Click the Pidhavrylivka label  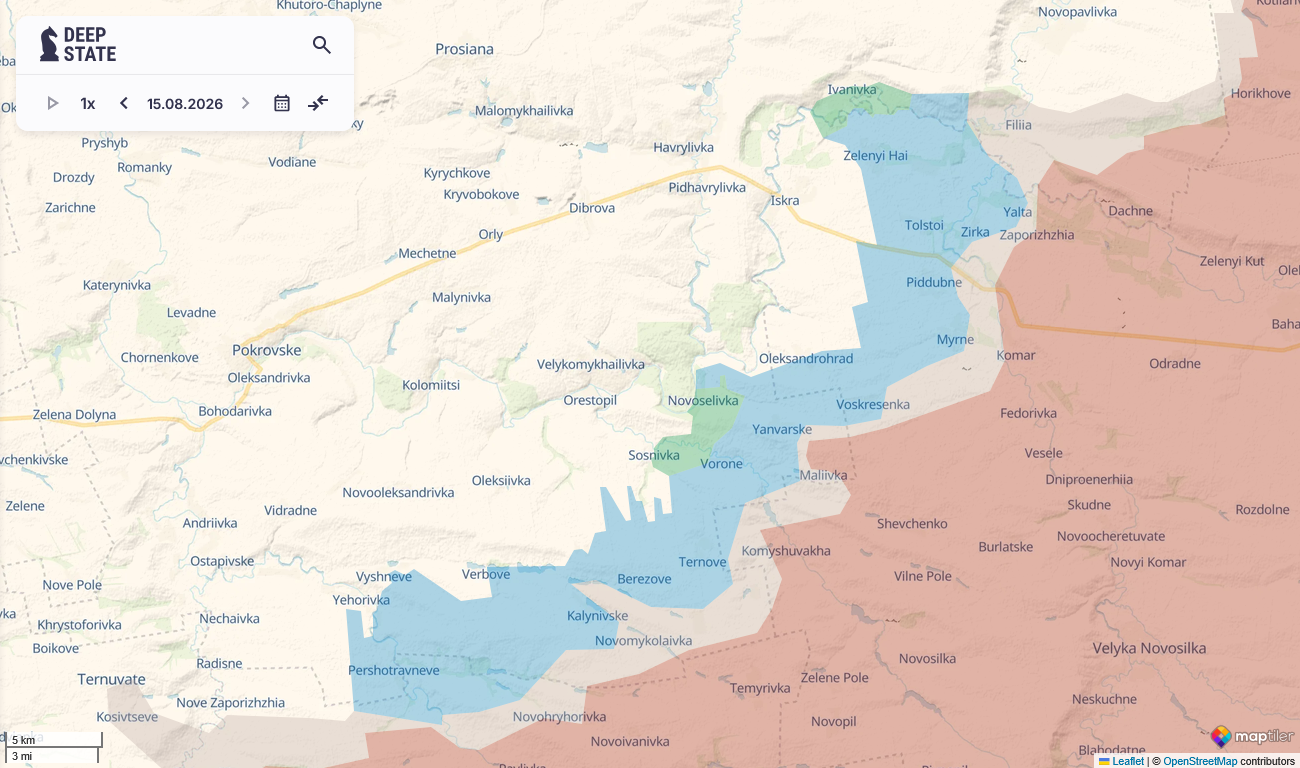pos(707,187)
